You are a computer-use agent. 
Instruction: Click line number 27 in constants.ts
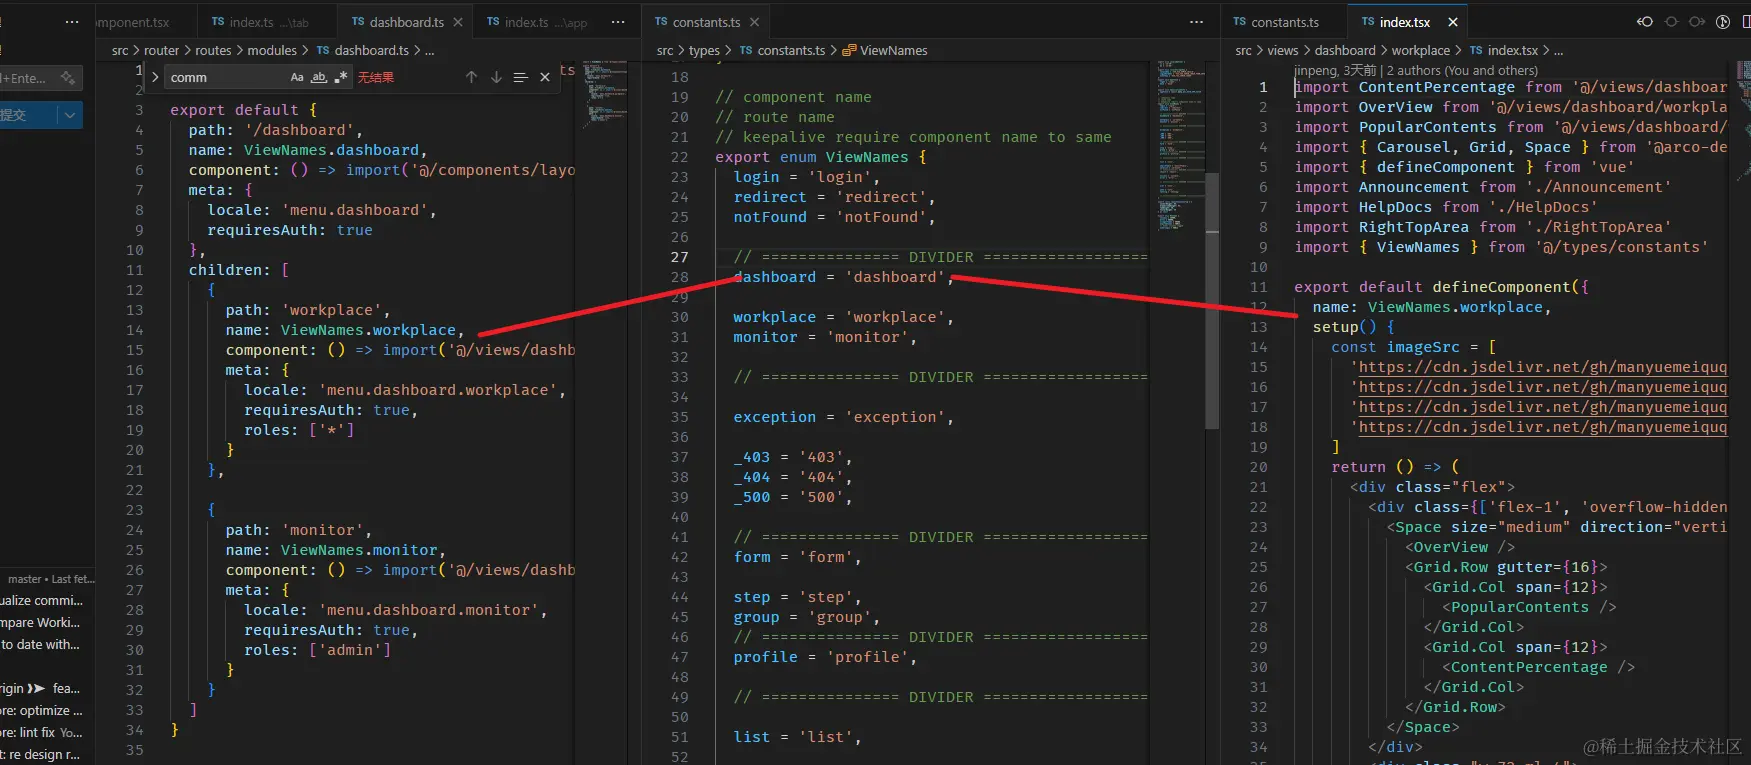tap(679, 257)
